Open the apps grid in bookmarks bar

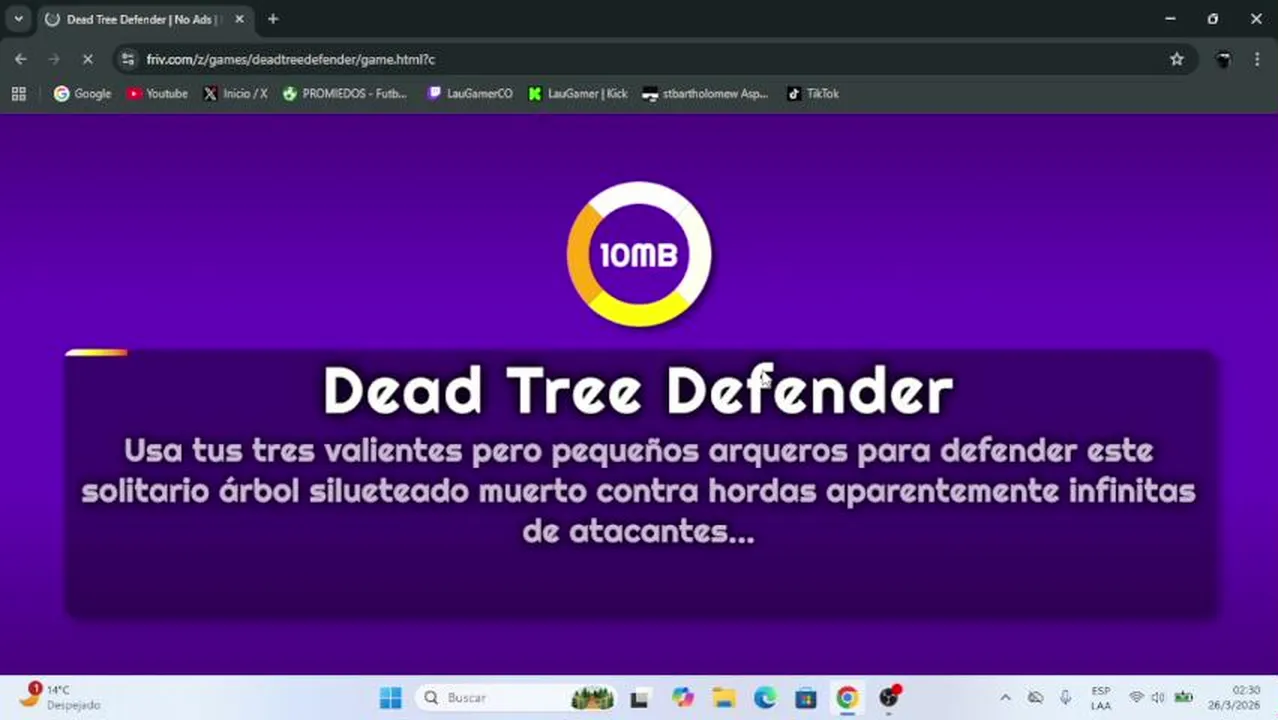pos(18,93)
